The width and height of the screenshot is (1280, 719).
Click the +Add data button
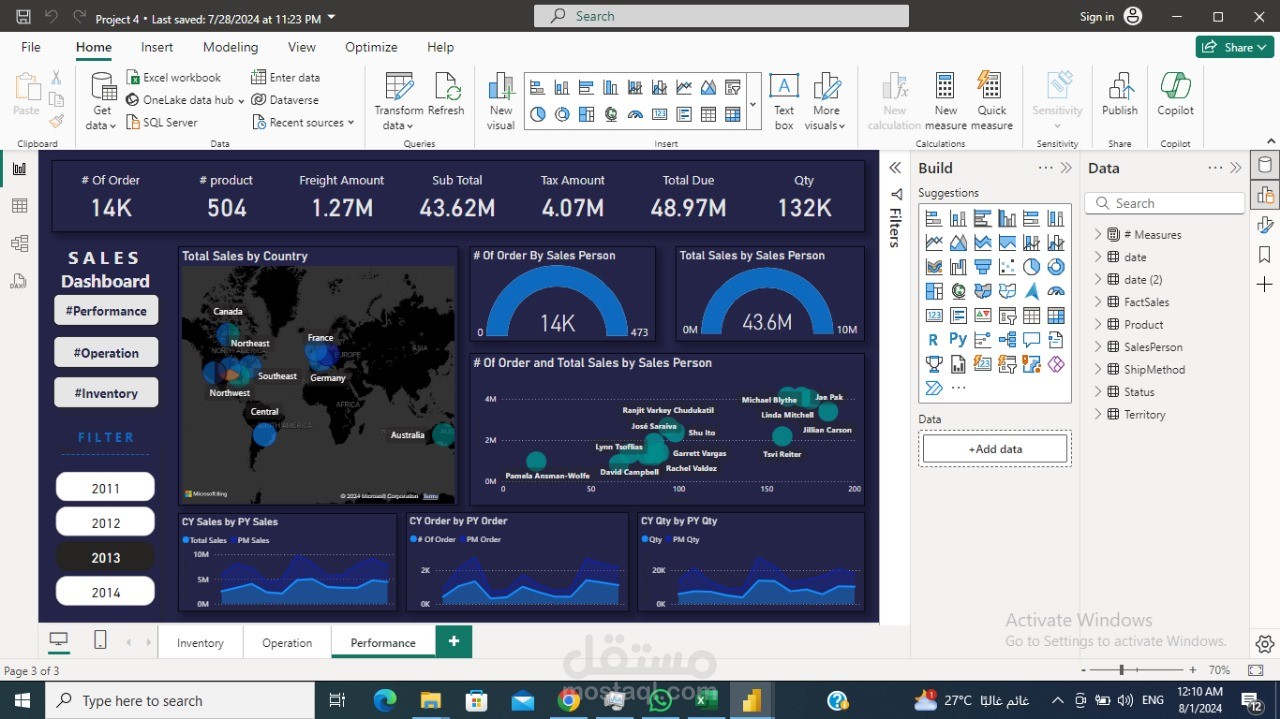[x=995, y=449]
